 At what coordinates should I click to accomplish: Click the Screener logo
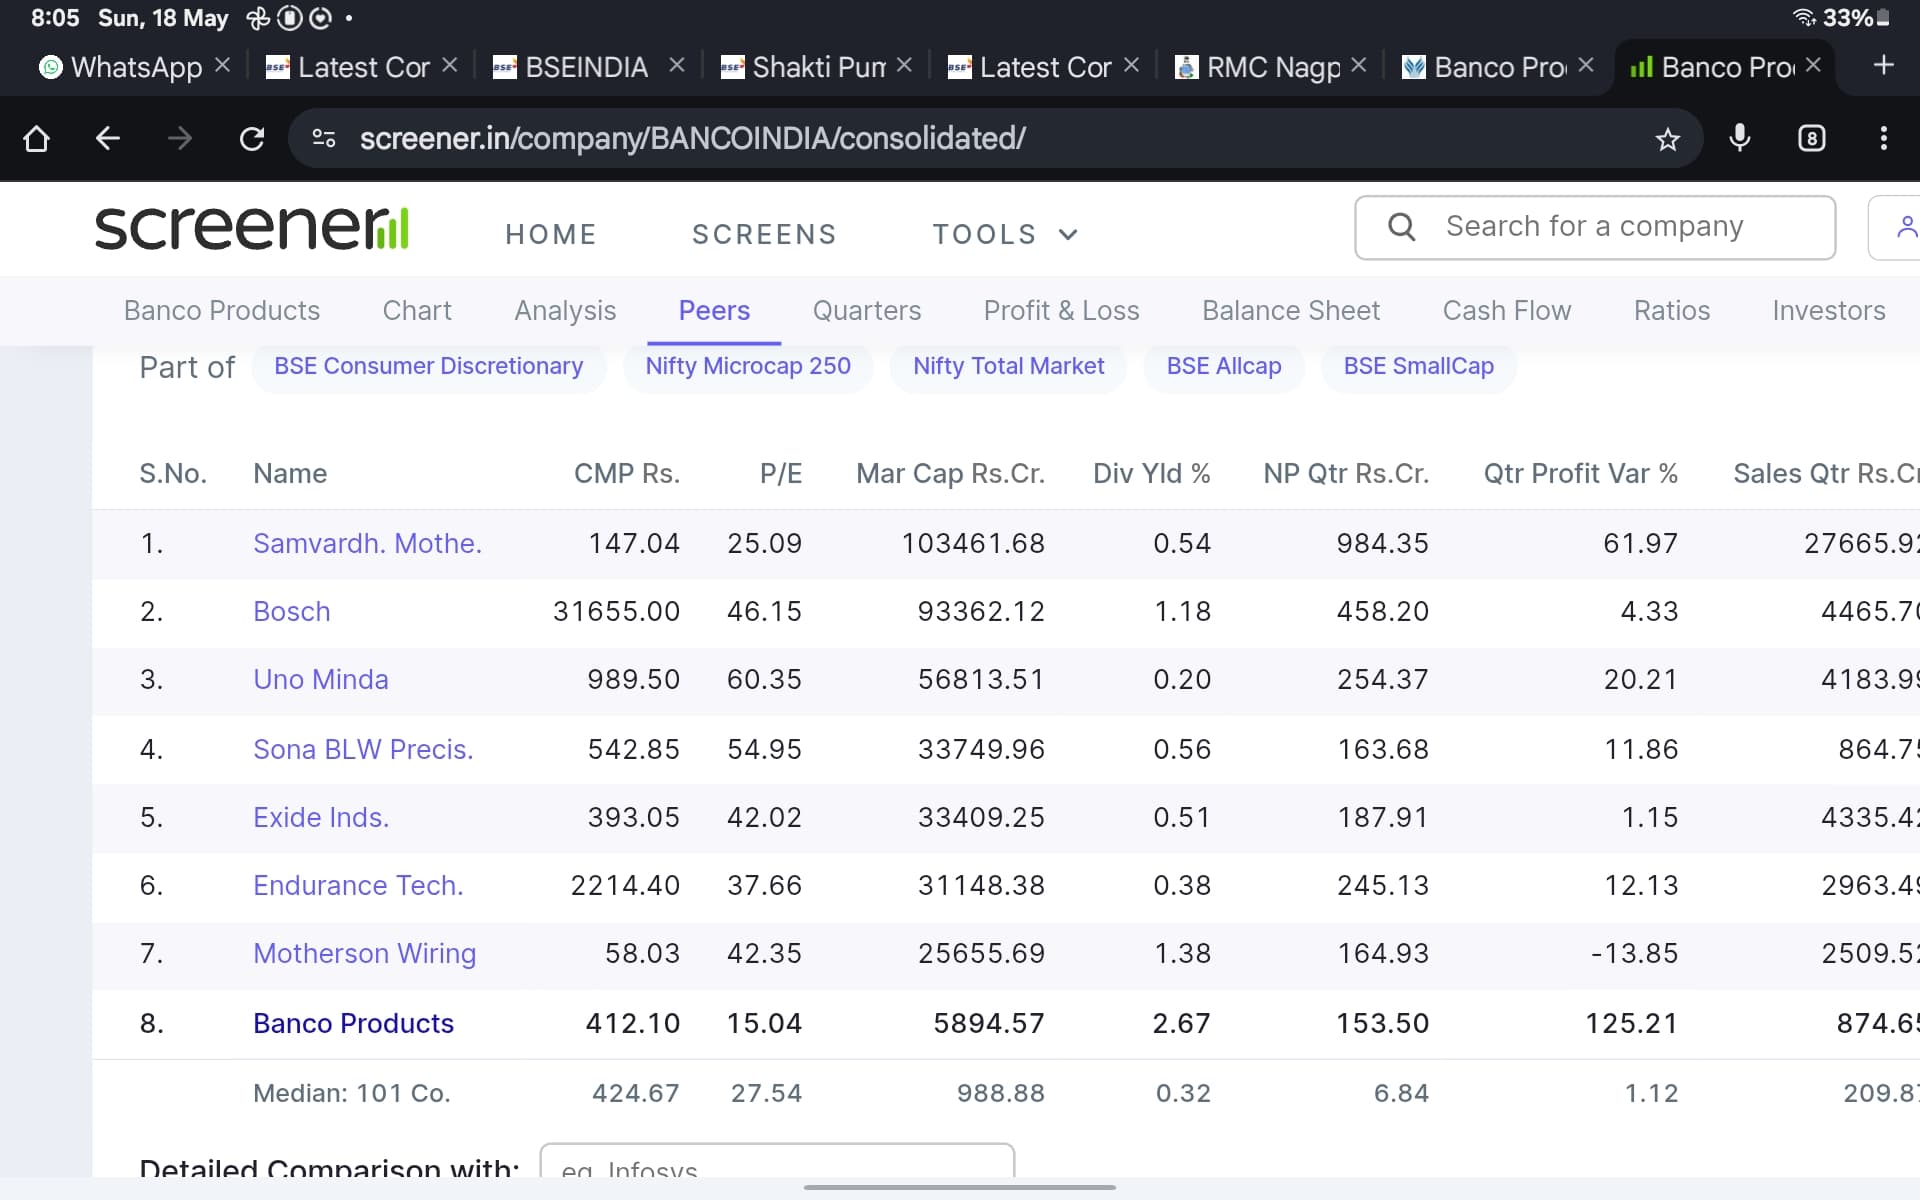point(252,227)
